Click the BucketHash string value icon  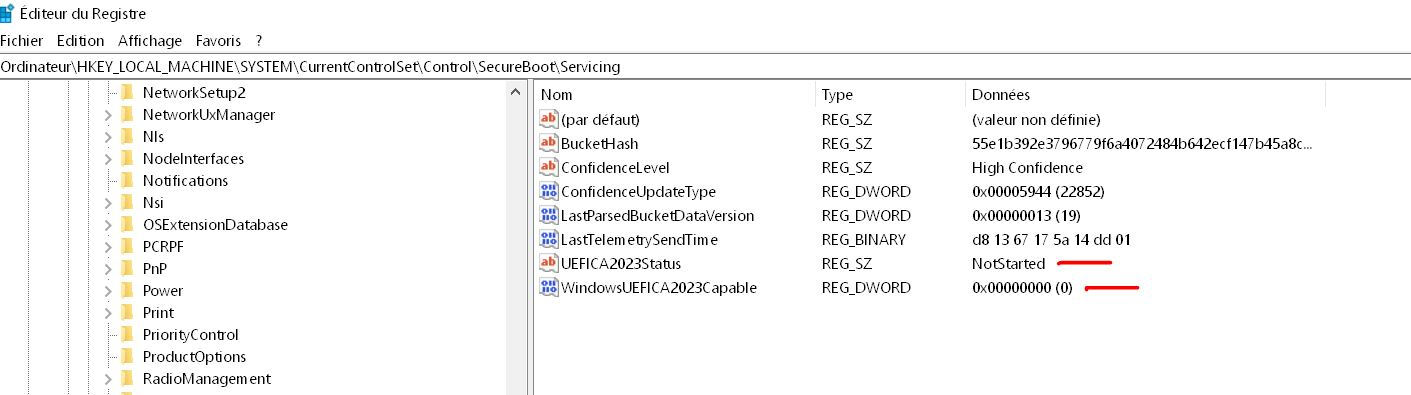coord(548,143)
